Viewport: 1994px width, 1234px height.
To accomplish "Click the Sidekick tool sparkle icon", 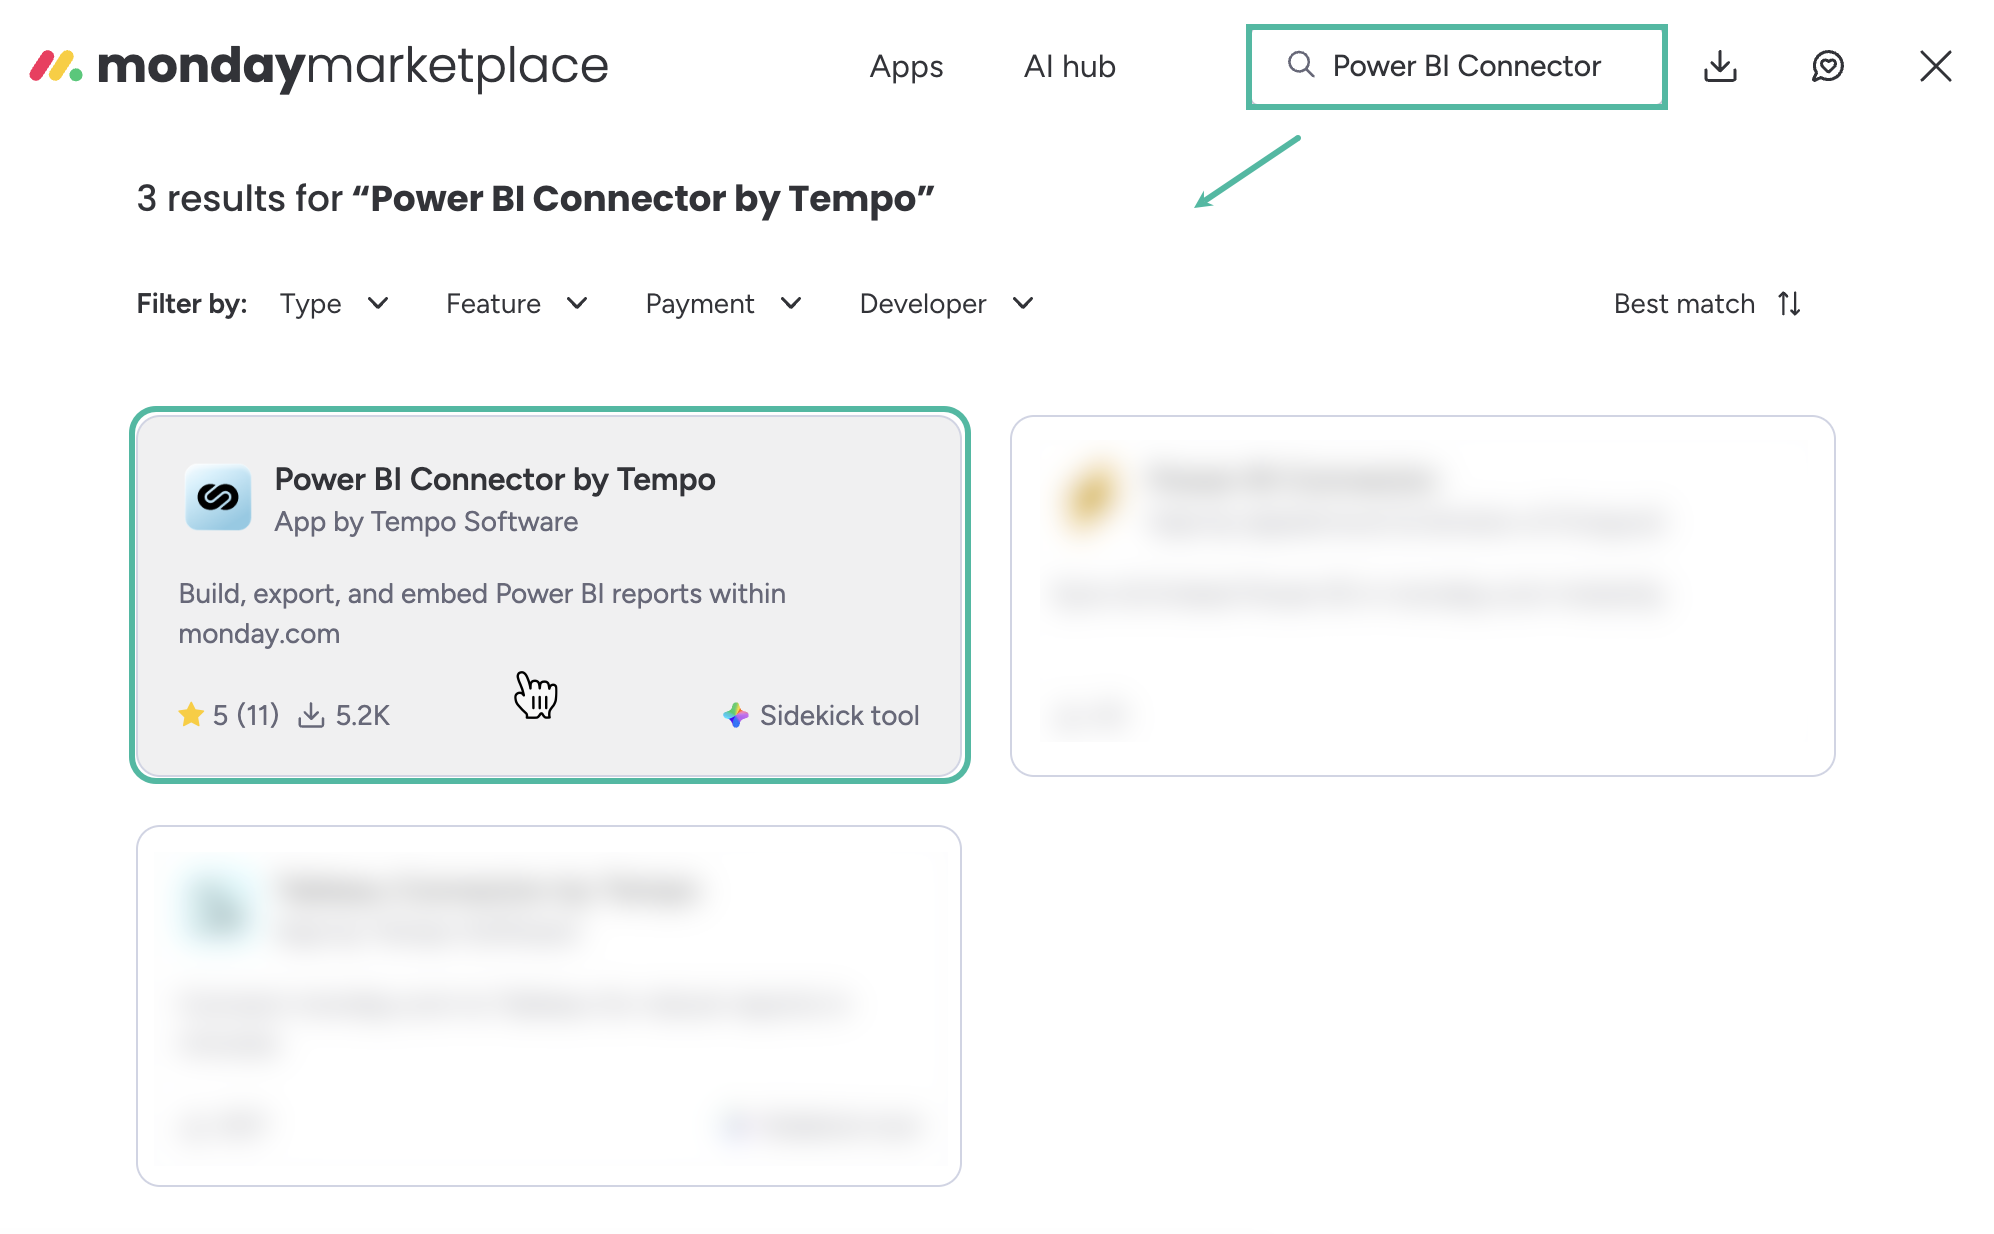I will pos(736,715).
